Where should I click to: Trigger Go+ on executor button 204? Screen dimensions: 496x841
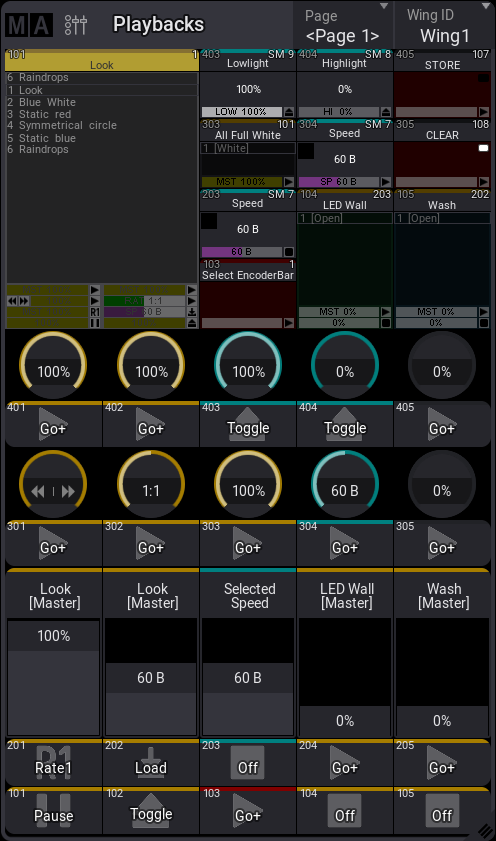pyautogui.click(x=345, y=763)
